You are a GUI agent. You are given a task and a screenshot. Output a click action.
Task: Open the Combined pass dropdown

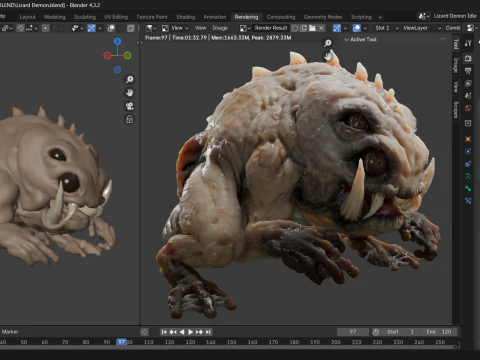click(x=452, y=28)
